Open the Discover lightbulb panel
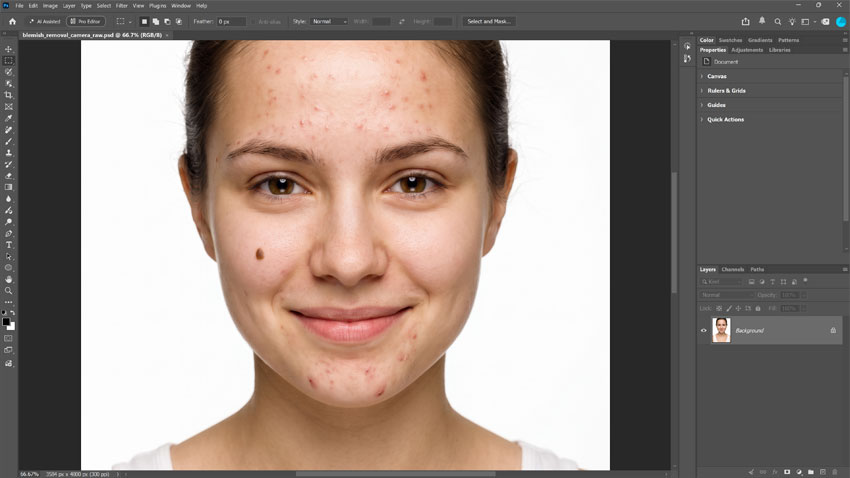Image resolution: width=850 pixels, height=478 pixels. (x=792, y=22)
